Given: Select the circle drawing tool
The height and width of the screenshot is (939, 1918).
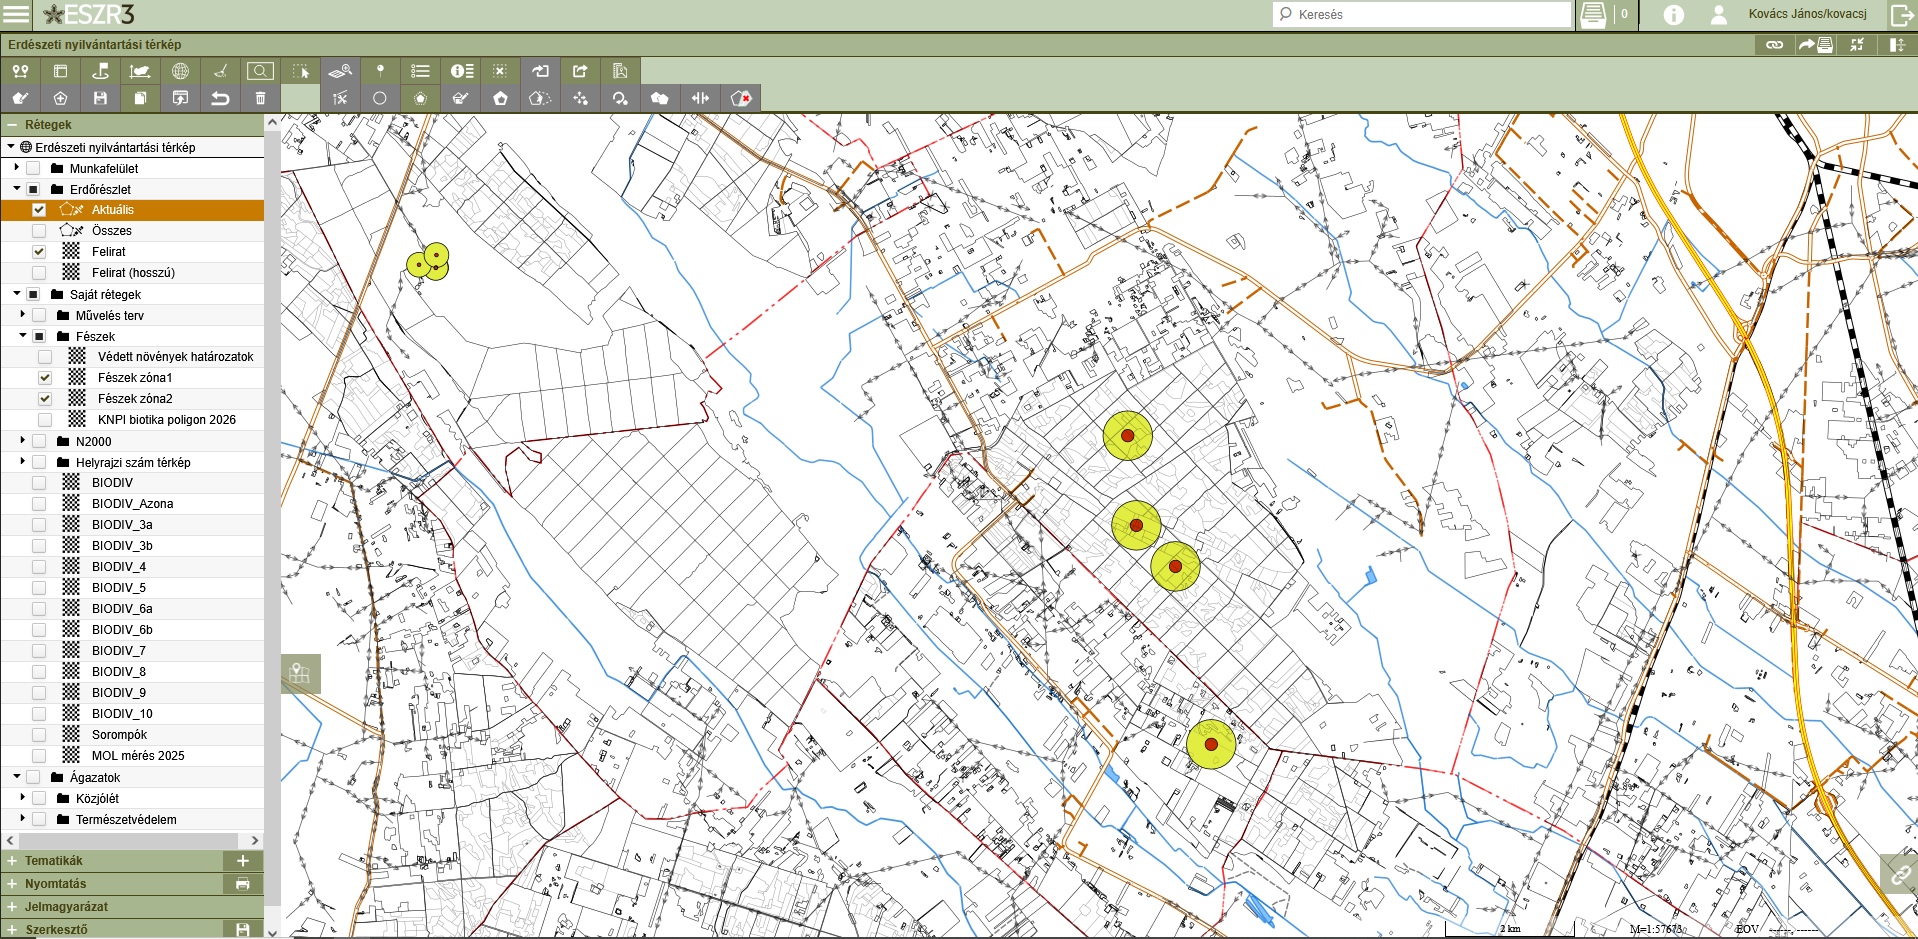Looking at the screenshot, I should 380,98.
